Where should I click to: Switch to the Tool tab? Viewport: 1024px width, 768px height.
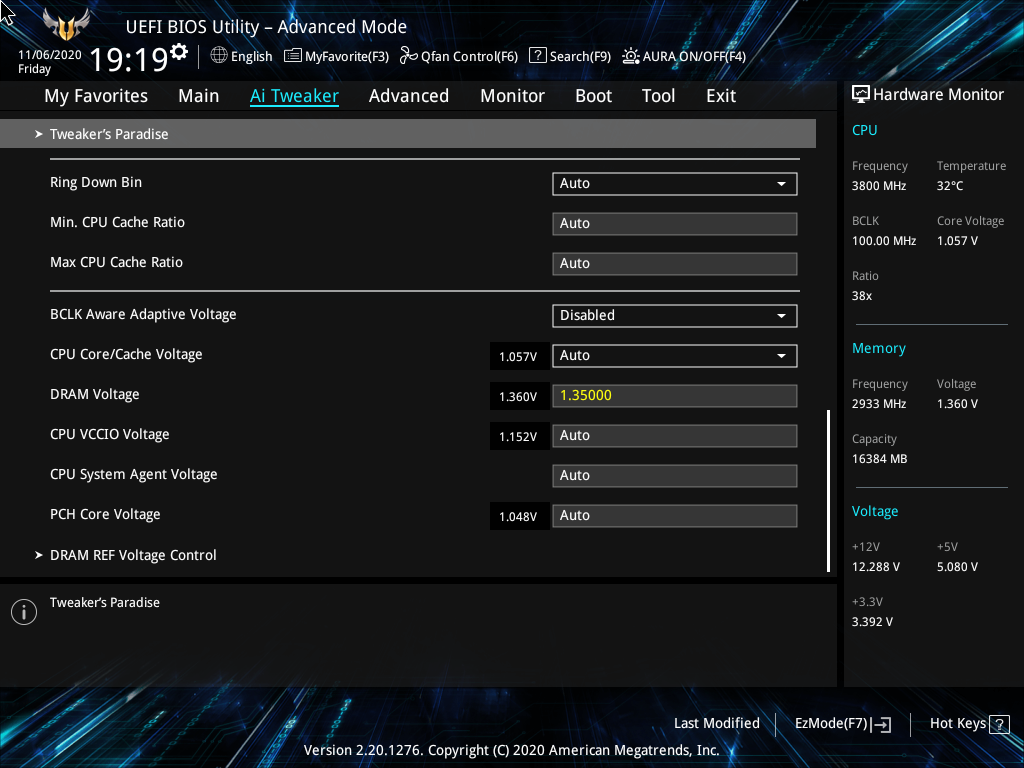(x=658, y=96)
